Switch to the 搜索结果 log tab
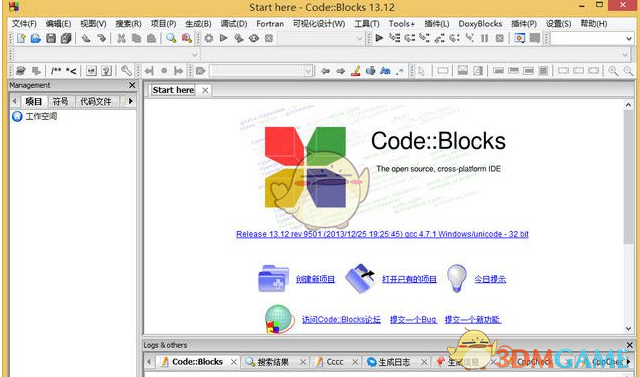640x377 pixels. click(x=272, y=362)
